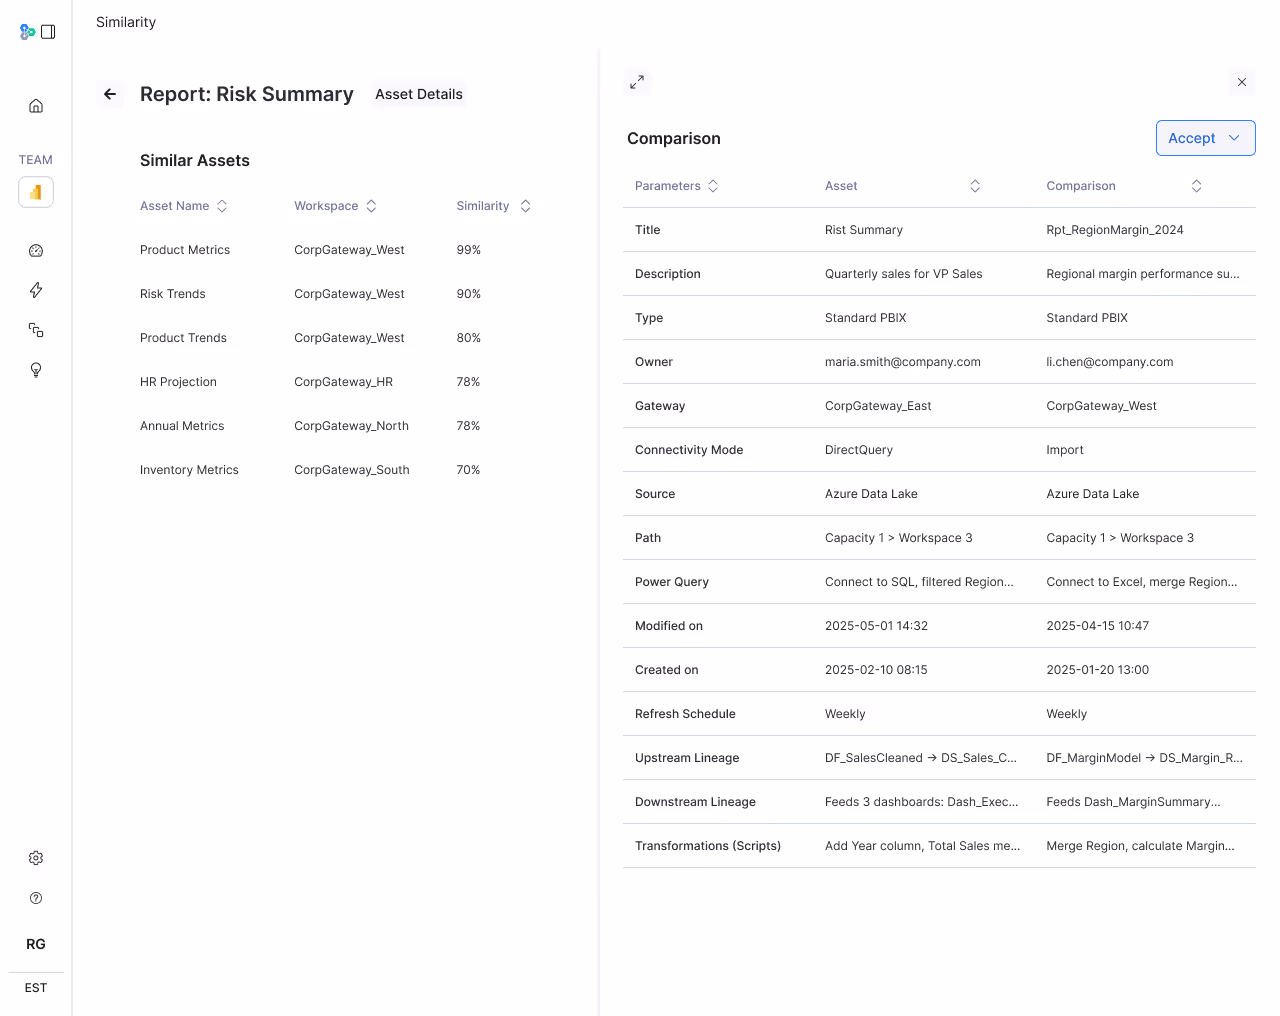The width and height of the screenshot is (1280, 1016).
Task: Click the 90% similarity value
Action: coord(469,294)
